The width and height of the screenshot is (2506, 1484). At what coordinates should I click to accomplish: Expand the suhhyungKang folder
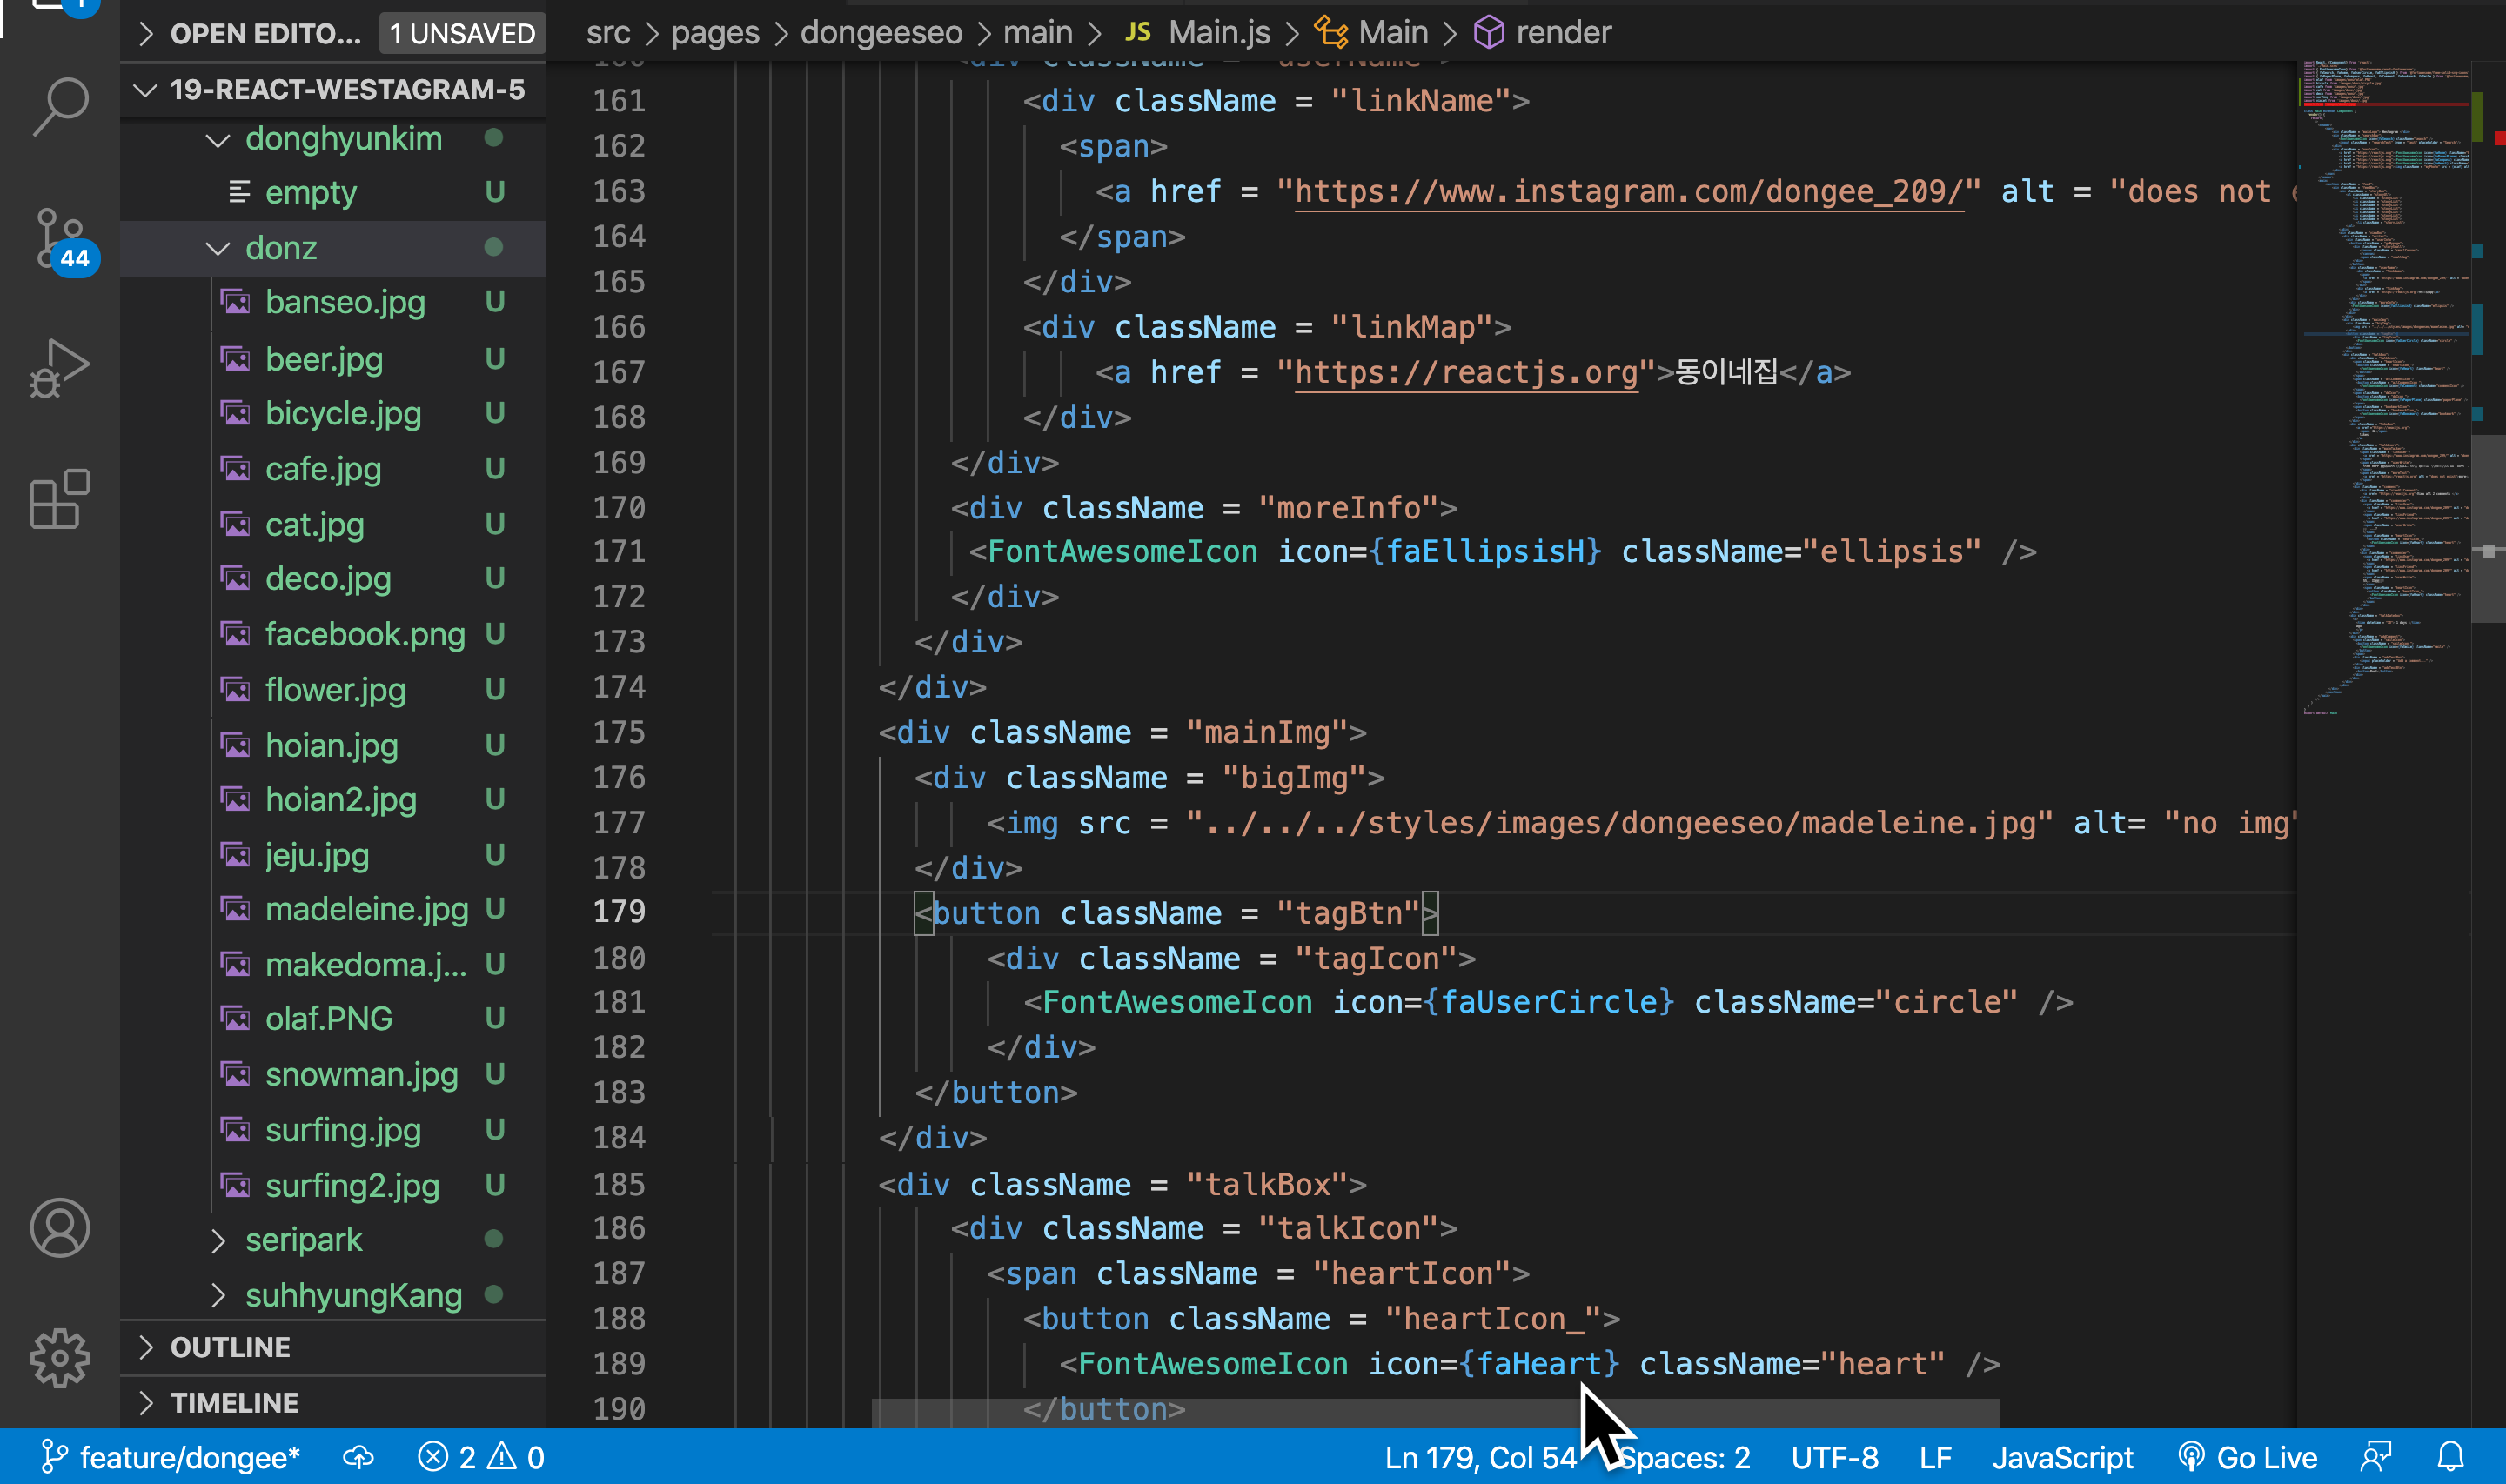pyautogui.click(x=334, y=1295)
